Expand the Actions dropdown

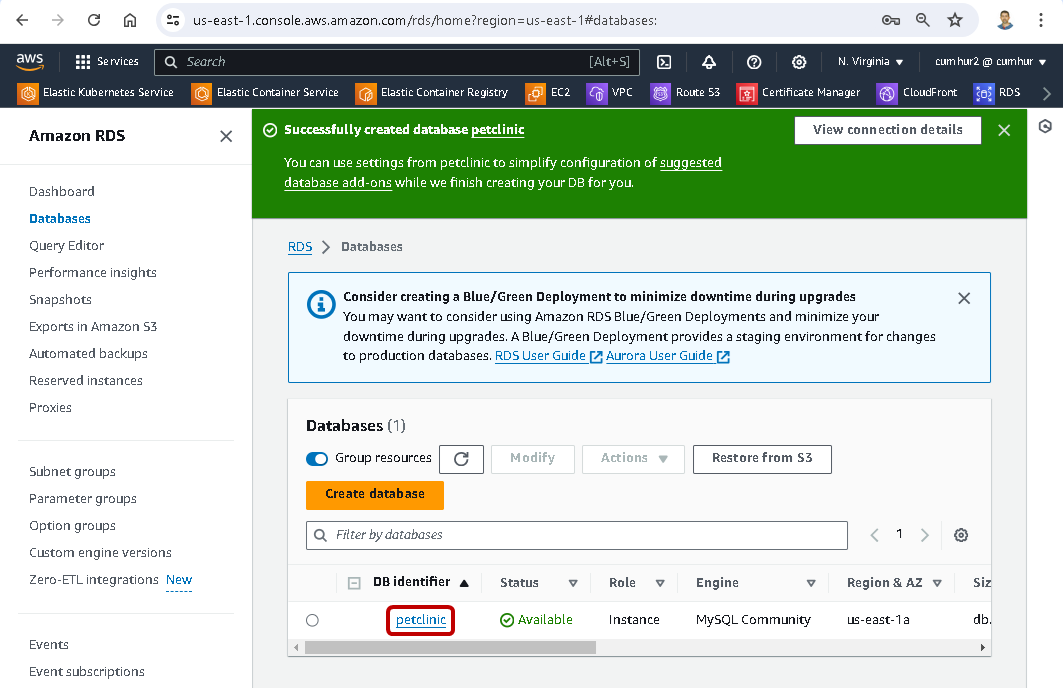coord(633,459)
